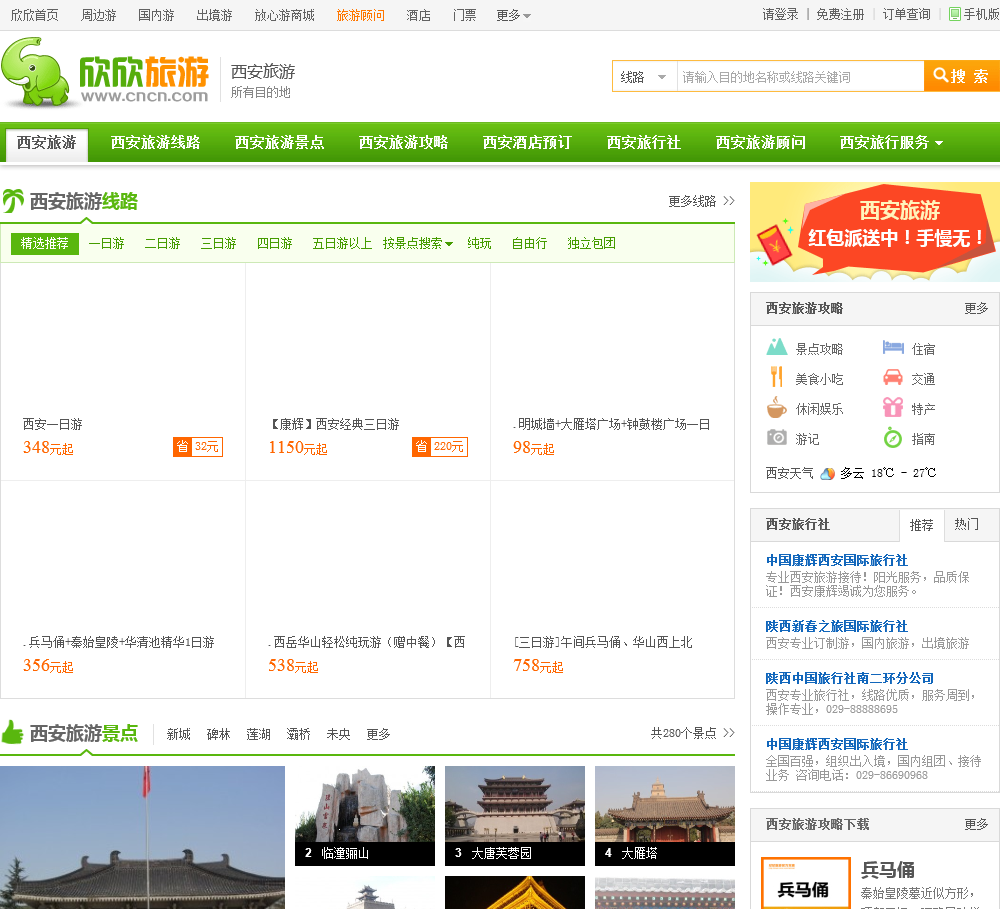Click the 景点攻略 mountain icon
The width and height of the screenshot is (1000, 909).
click(776, 347)
